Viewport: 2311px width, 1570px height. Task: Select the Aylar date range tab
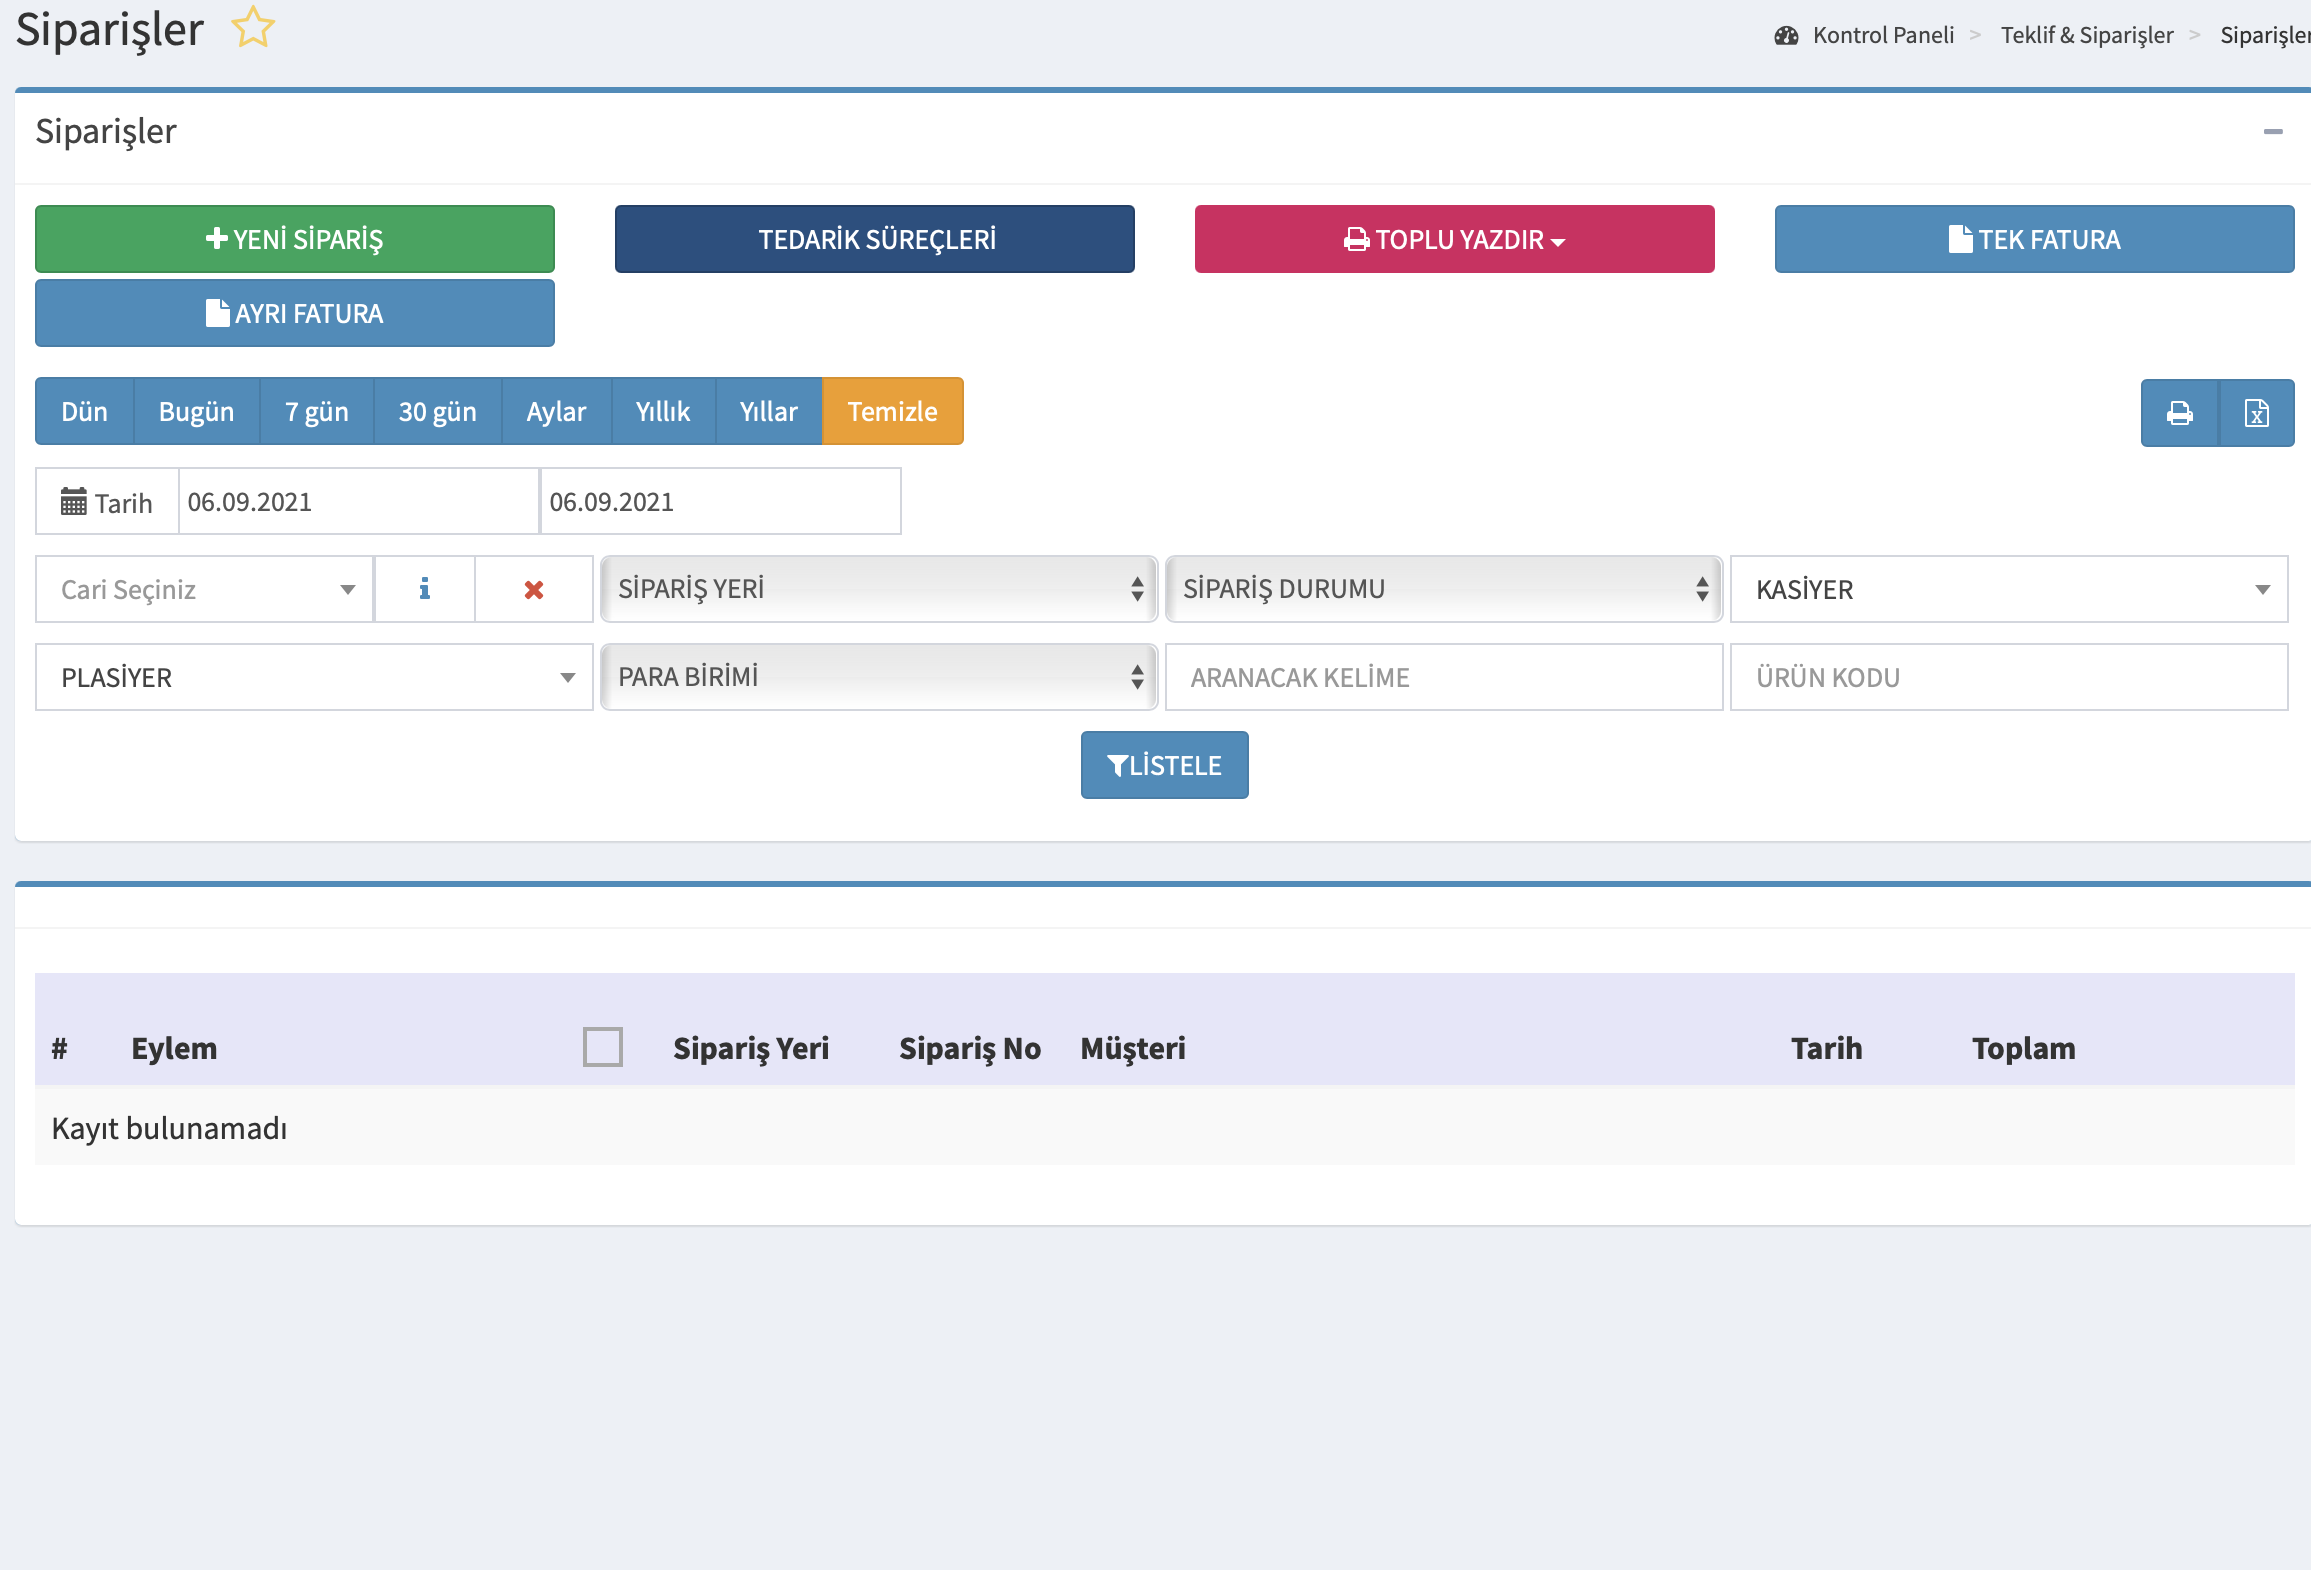556,412
